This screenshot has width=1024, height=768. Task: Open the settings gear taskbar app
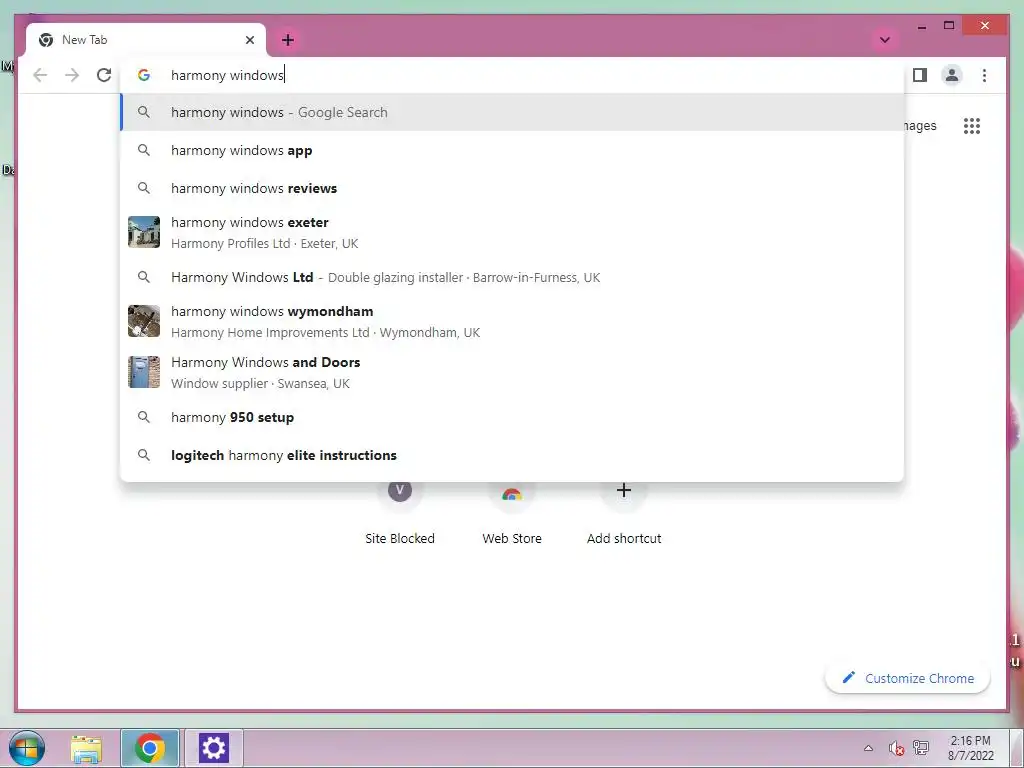pos(214,748)
